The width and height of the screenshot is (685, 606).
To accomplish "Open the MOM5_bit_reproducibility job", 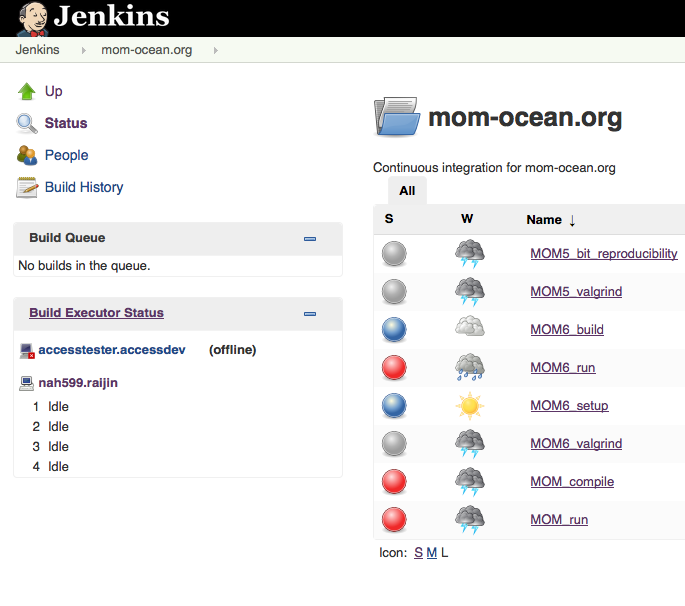I will pyautogui.click(x=604, y=253).
